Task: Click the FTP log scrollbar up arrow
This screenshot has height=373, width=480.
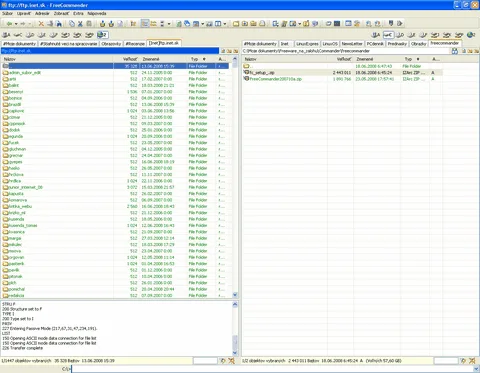Action: click(235, 304)
